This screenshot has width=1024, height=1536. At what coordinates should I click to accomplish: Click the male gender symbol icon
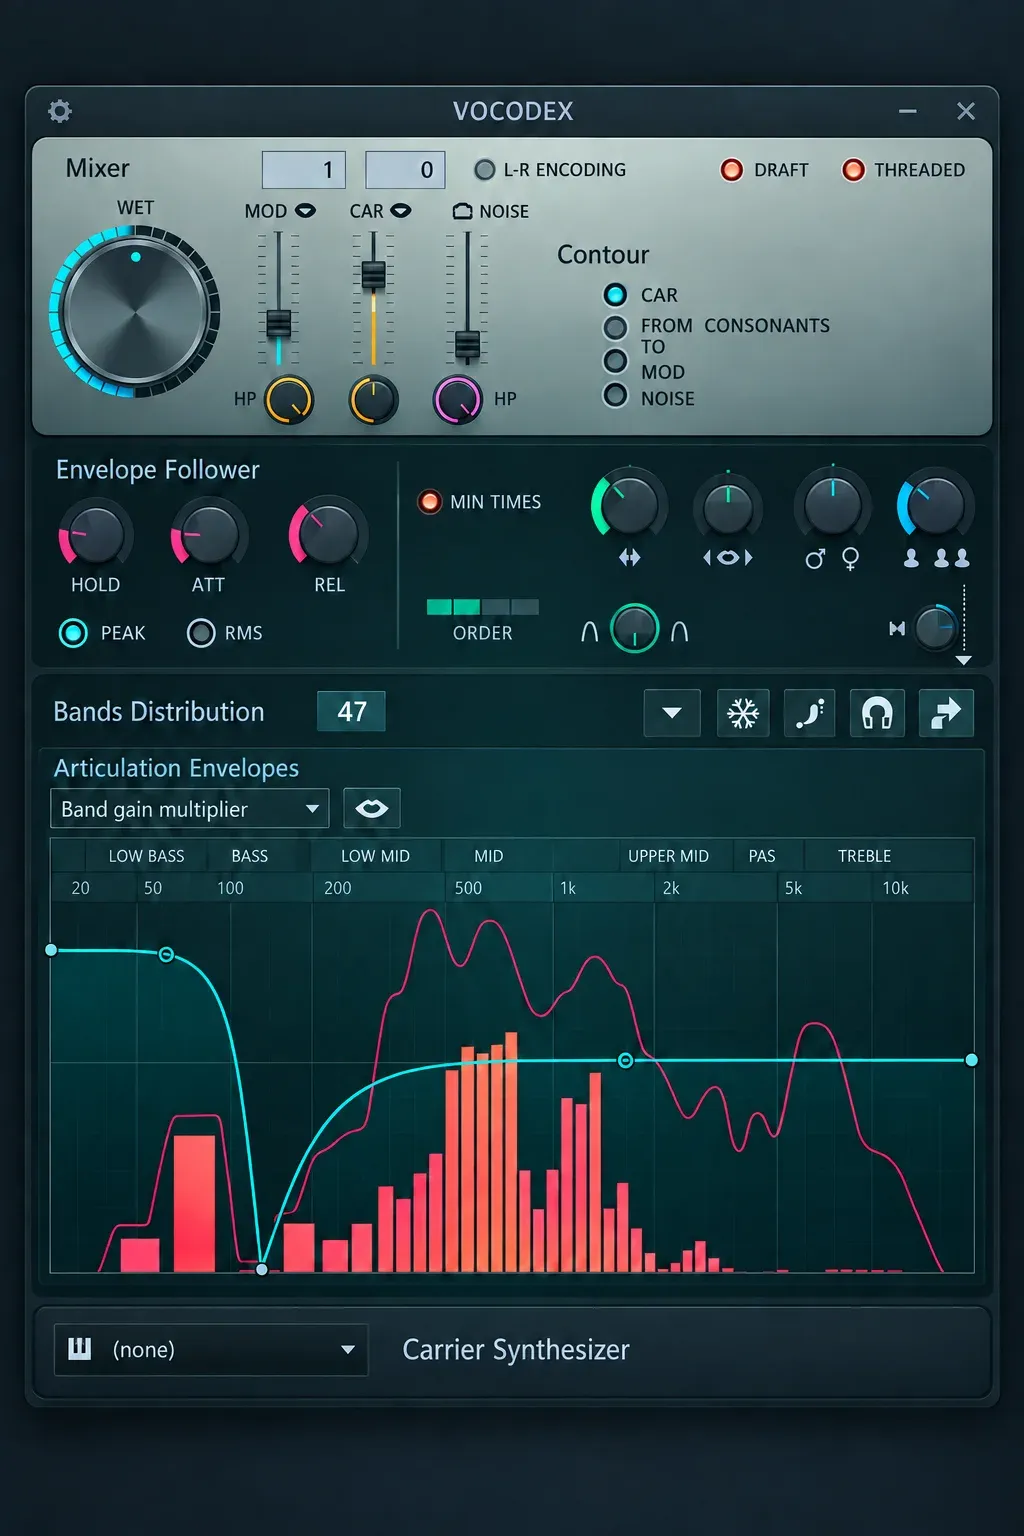click(815, 558)
